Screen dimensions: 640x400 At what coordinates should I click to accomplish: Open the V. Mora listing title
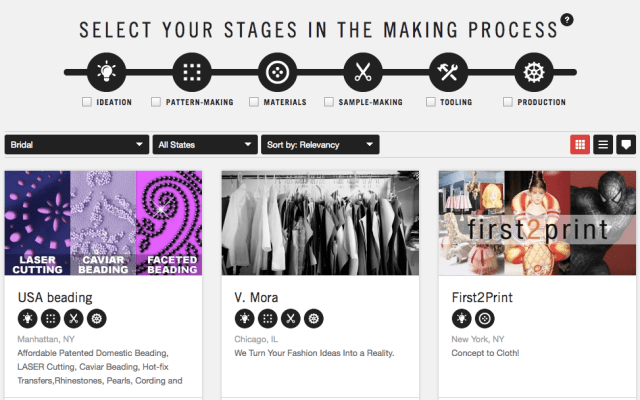(256, 297)
